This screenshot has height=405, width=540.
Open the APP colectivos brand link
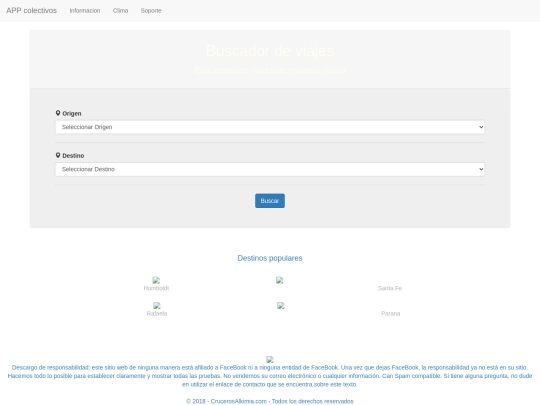(31, 11)
